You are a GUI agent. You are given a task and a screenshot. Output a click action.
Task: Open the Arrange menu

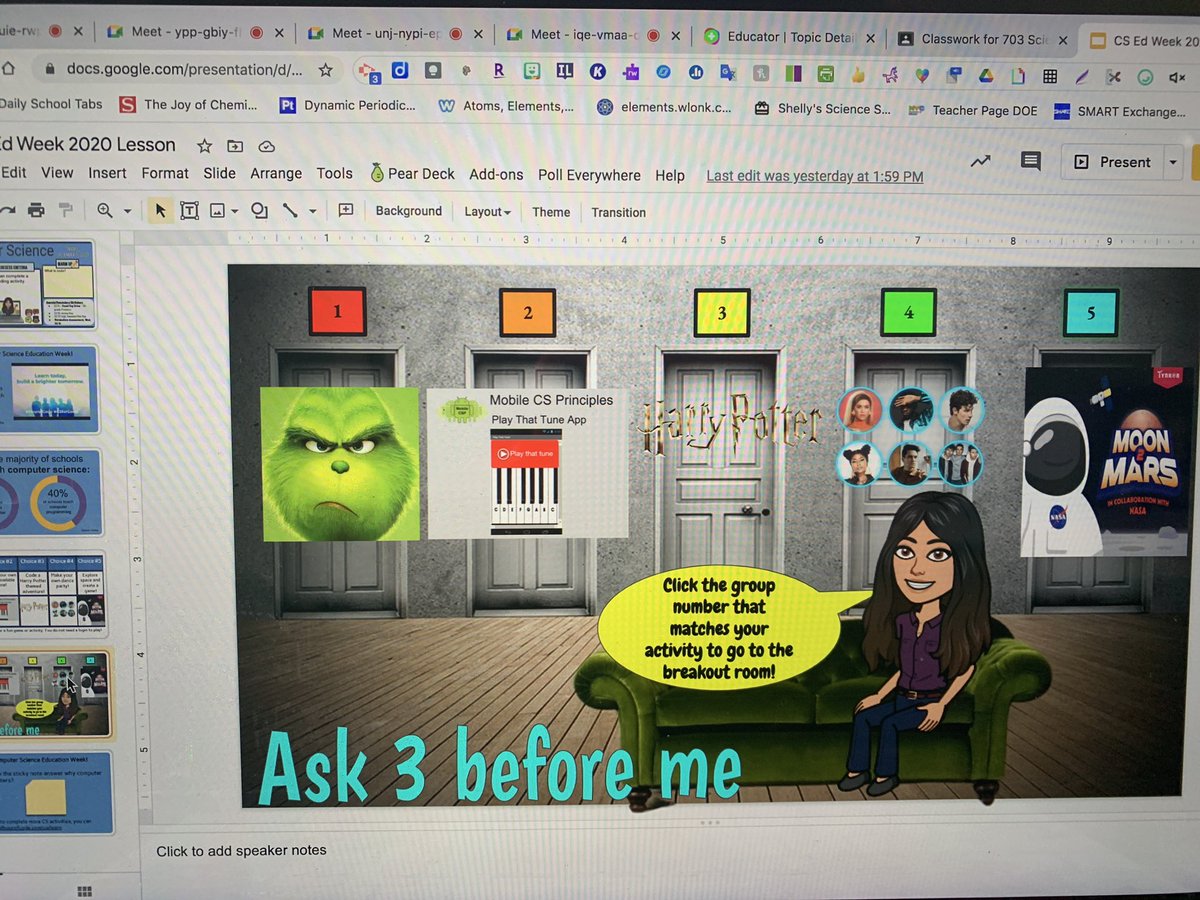coord(275,173)
